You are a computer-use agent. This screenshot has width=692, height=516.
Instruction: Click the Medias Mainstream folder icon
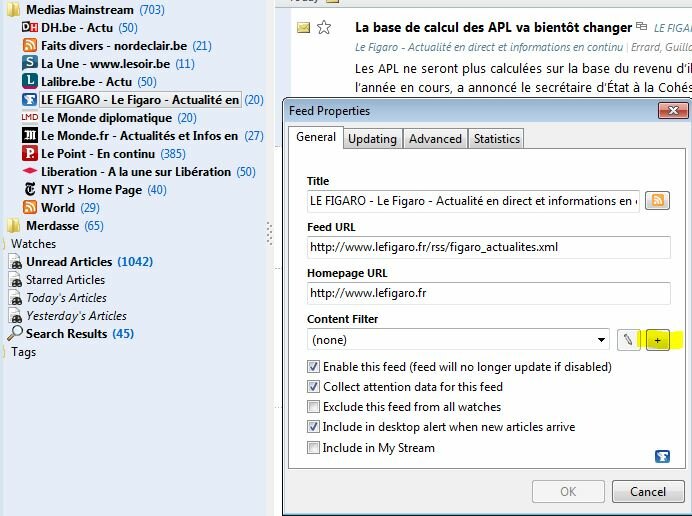pyautogui.click(x=14, y=10)
